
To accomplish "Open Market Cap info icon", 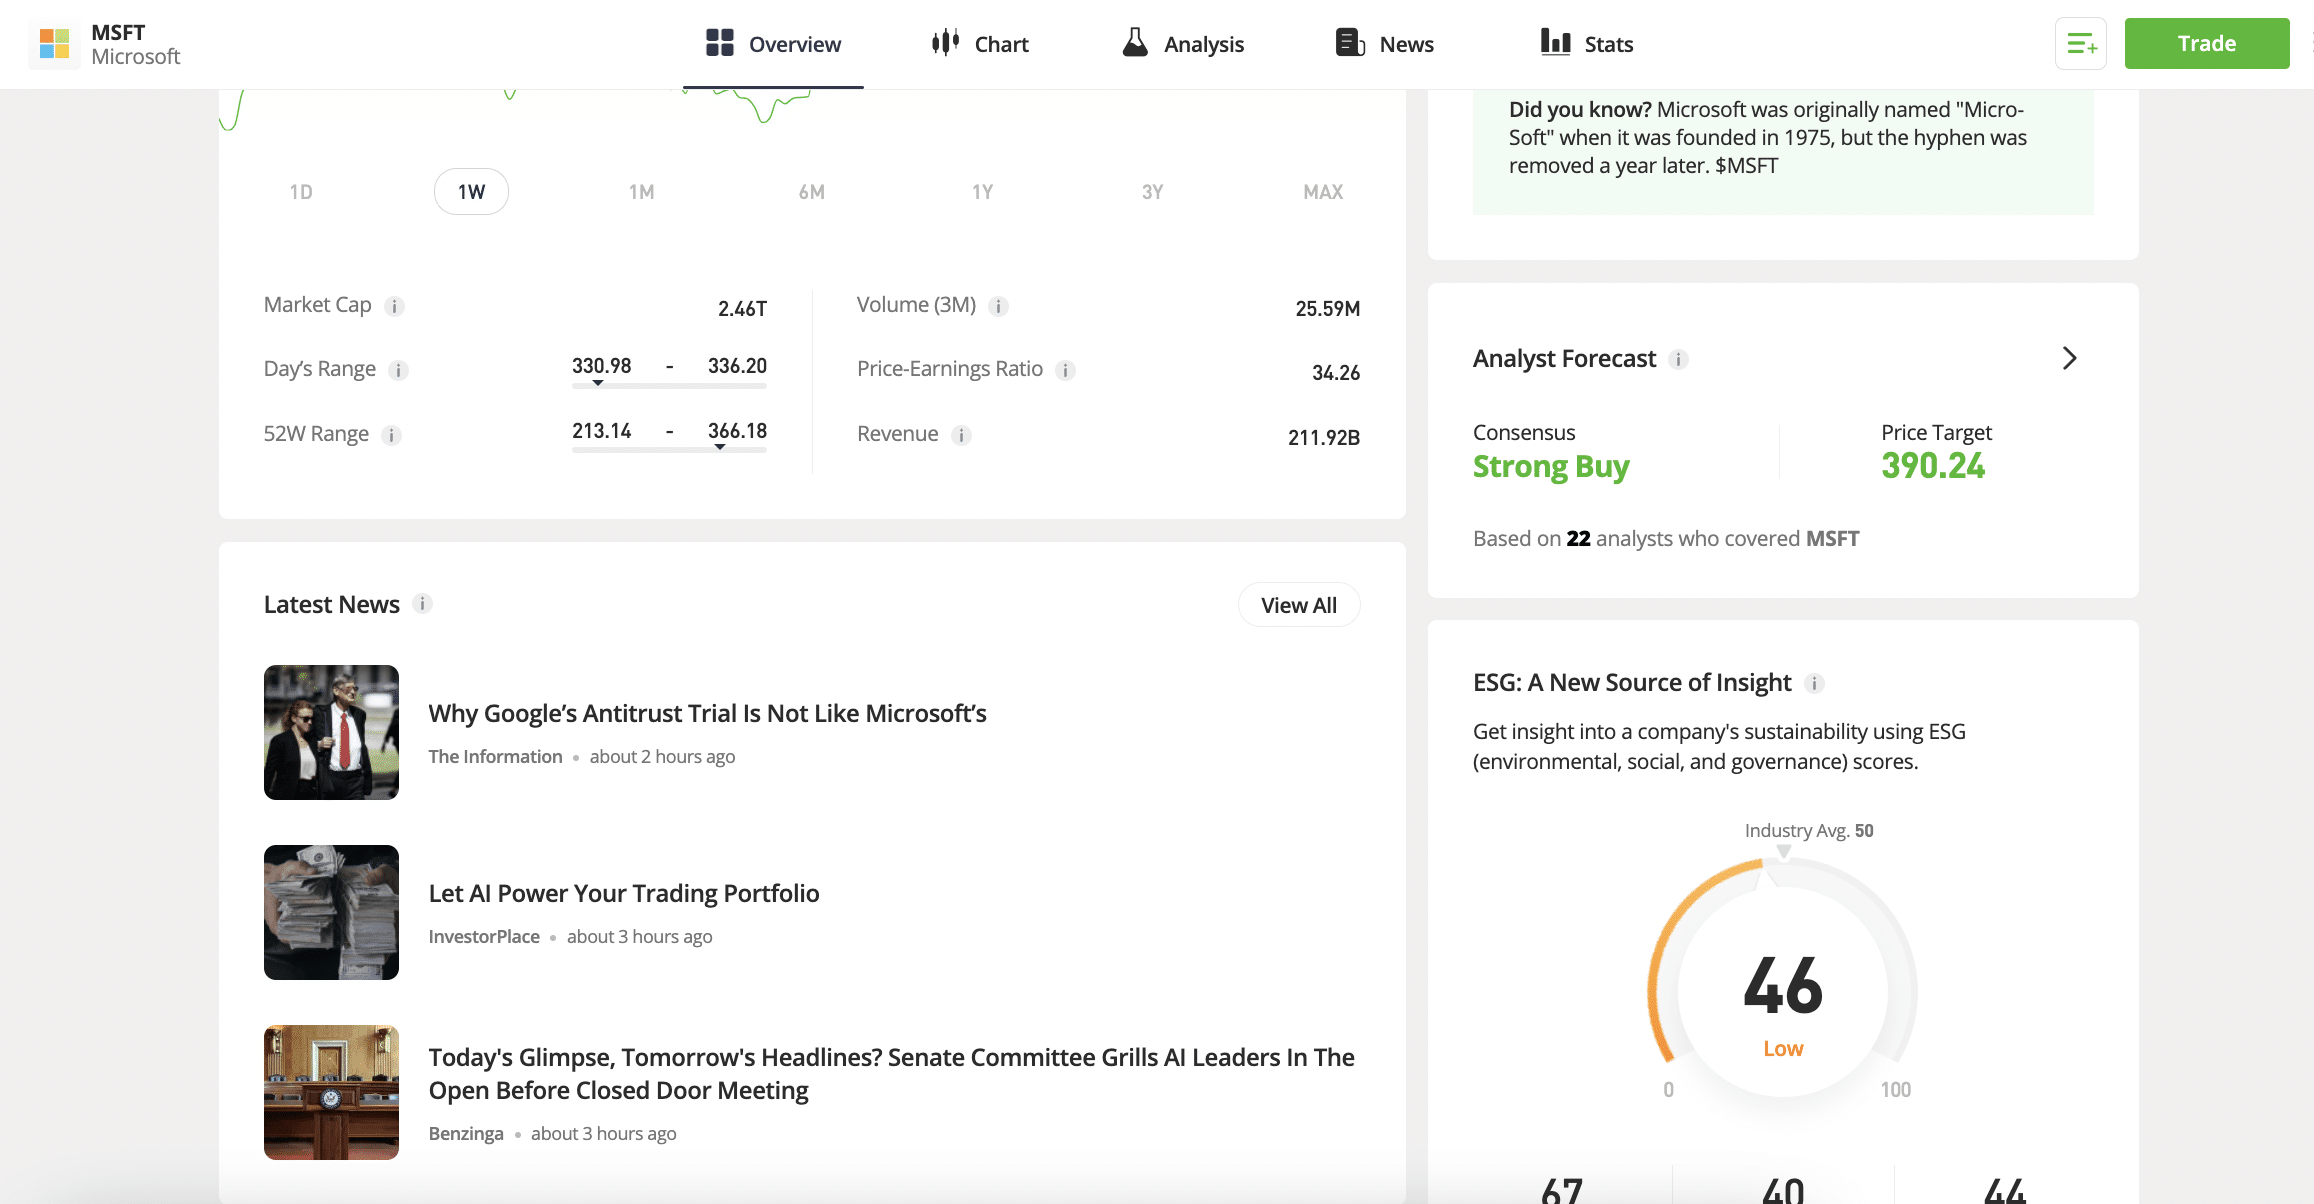I will [x=395, y=306].
